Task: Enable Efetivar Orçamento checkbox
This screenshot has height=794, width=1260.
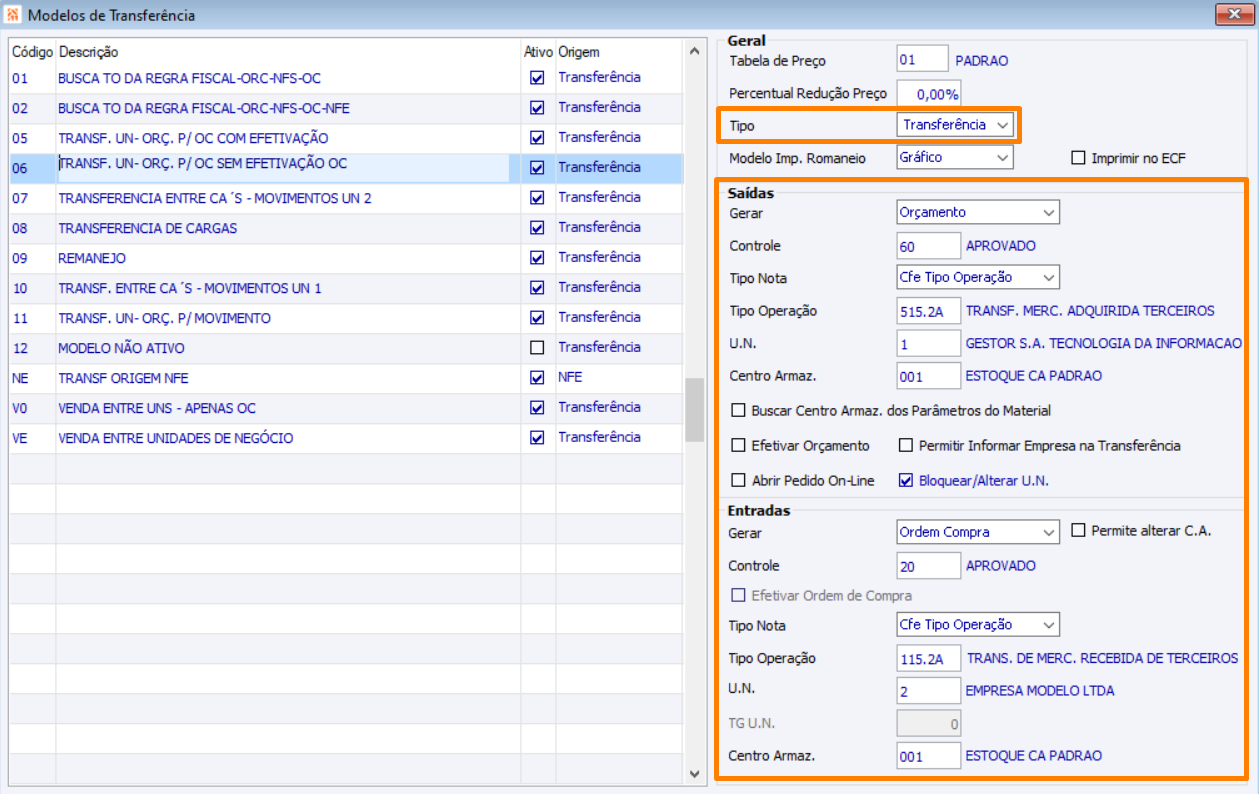Action: [x=739, y=445]
